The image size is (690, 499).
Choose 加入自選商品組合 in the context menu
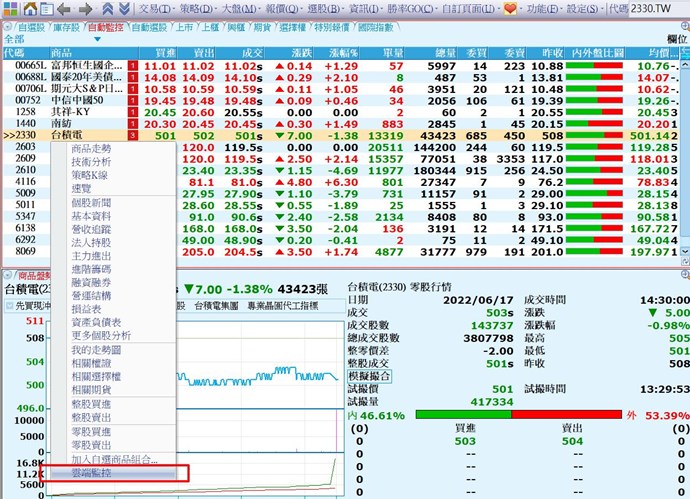pos(114,459)
